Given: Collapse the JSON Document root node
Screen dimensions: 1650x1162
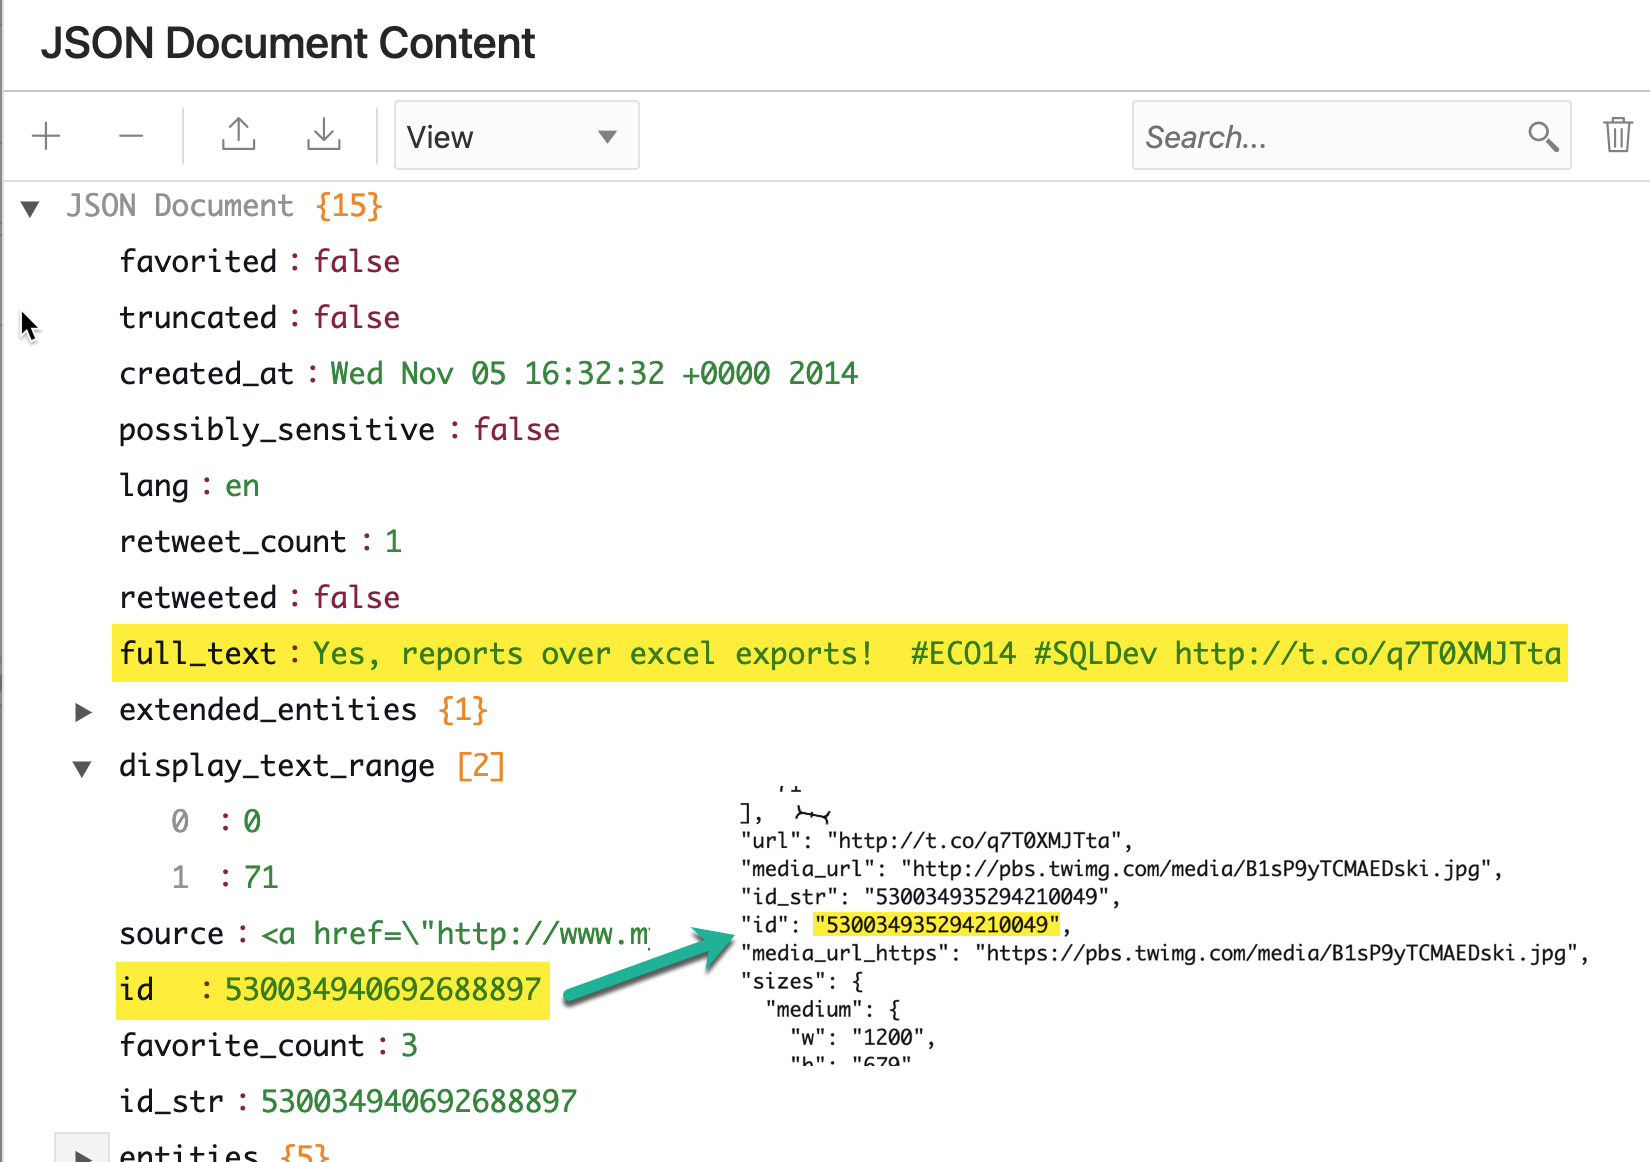Looking at the screenshot, I should 30,208.
